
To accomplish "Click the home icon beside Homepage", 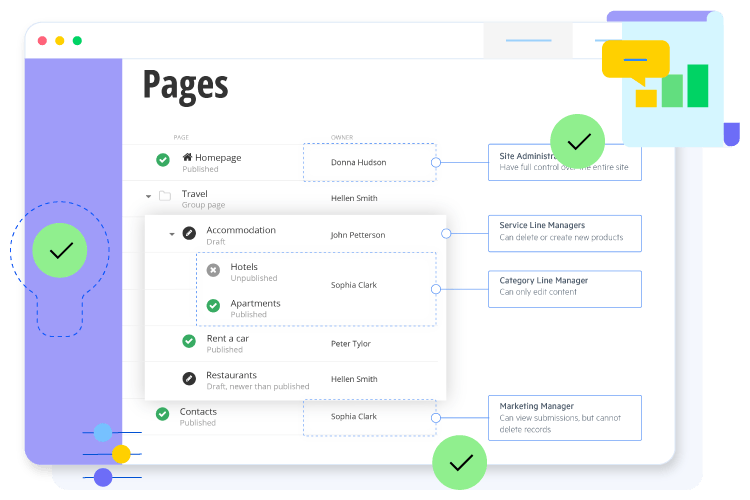I will click(187, 158).
